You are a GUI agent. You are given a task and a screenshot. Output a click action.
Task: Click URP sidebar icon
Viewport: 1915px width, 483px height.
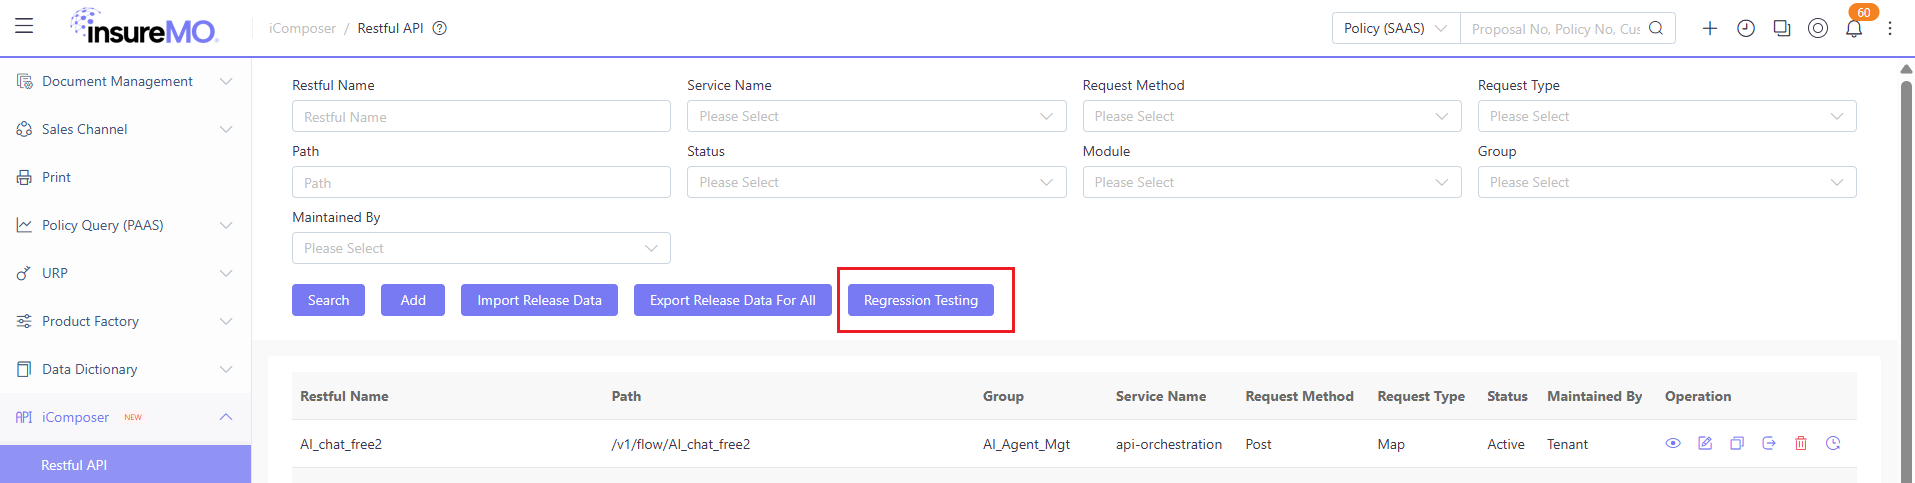(x=24, y=273)
